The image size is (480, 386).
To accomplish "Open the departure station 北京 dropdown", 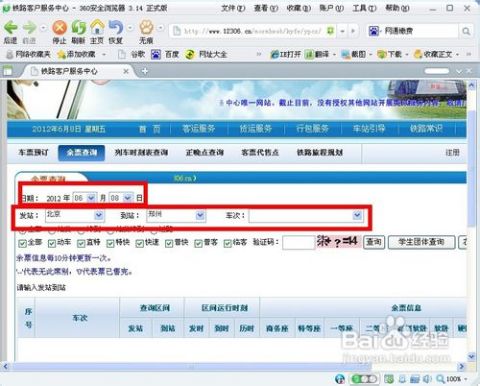I will (99, 215).
